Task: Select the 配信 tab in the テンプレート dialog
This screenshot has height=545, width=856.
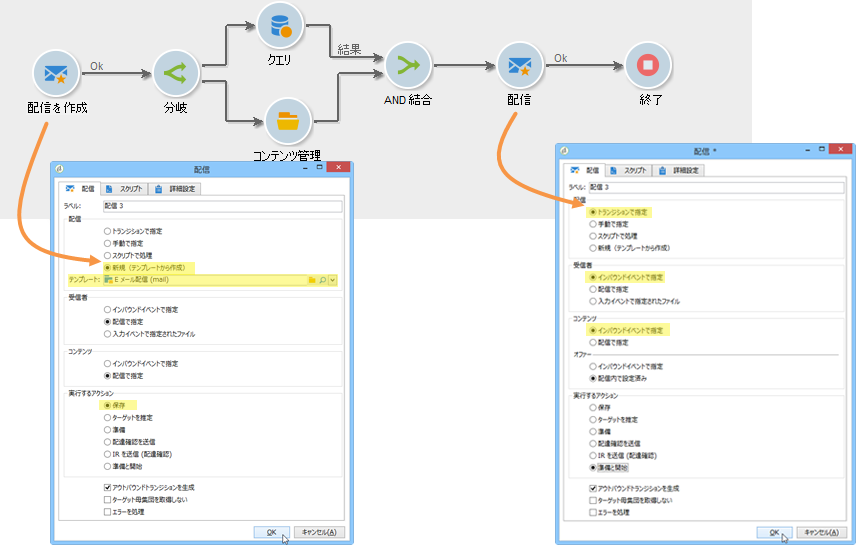Action: [x=80, y=188]
